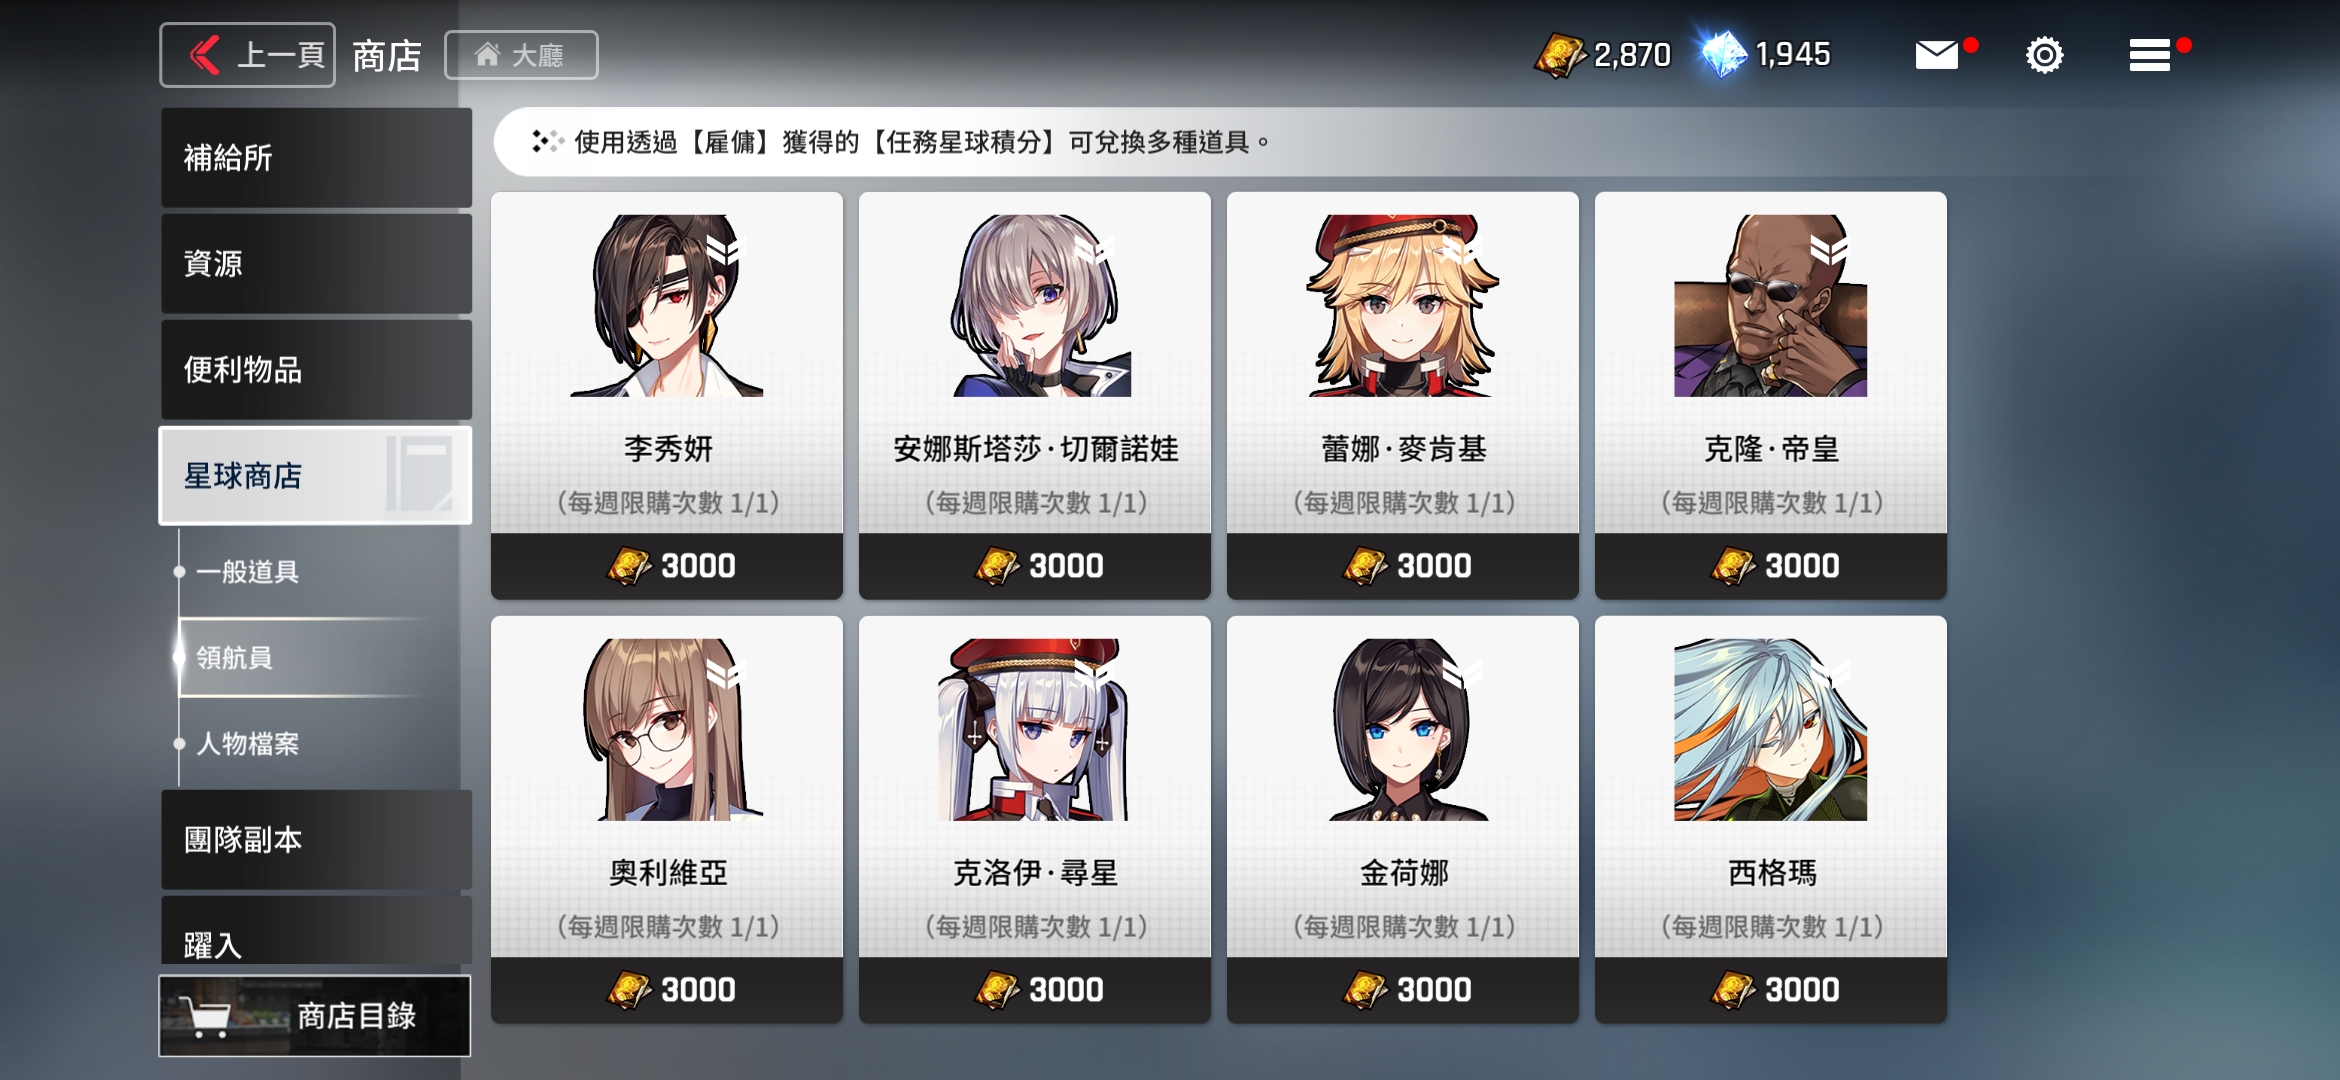
Task: Select the 一般道具 sub-category
Action: [247, 572]
